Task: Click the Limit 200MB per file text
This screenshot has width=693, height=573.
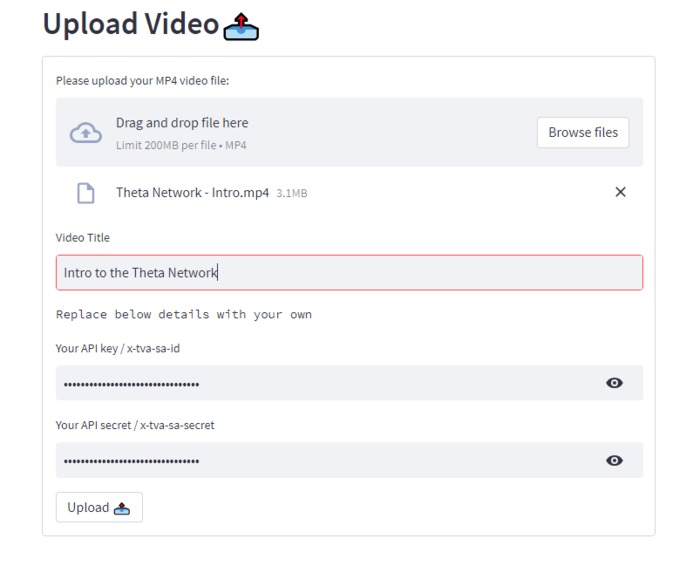Action: click(x=181, y=145)
